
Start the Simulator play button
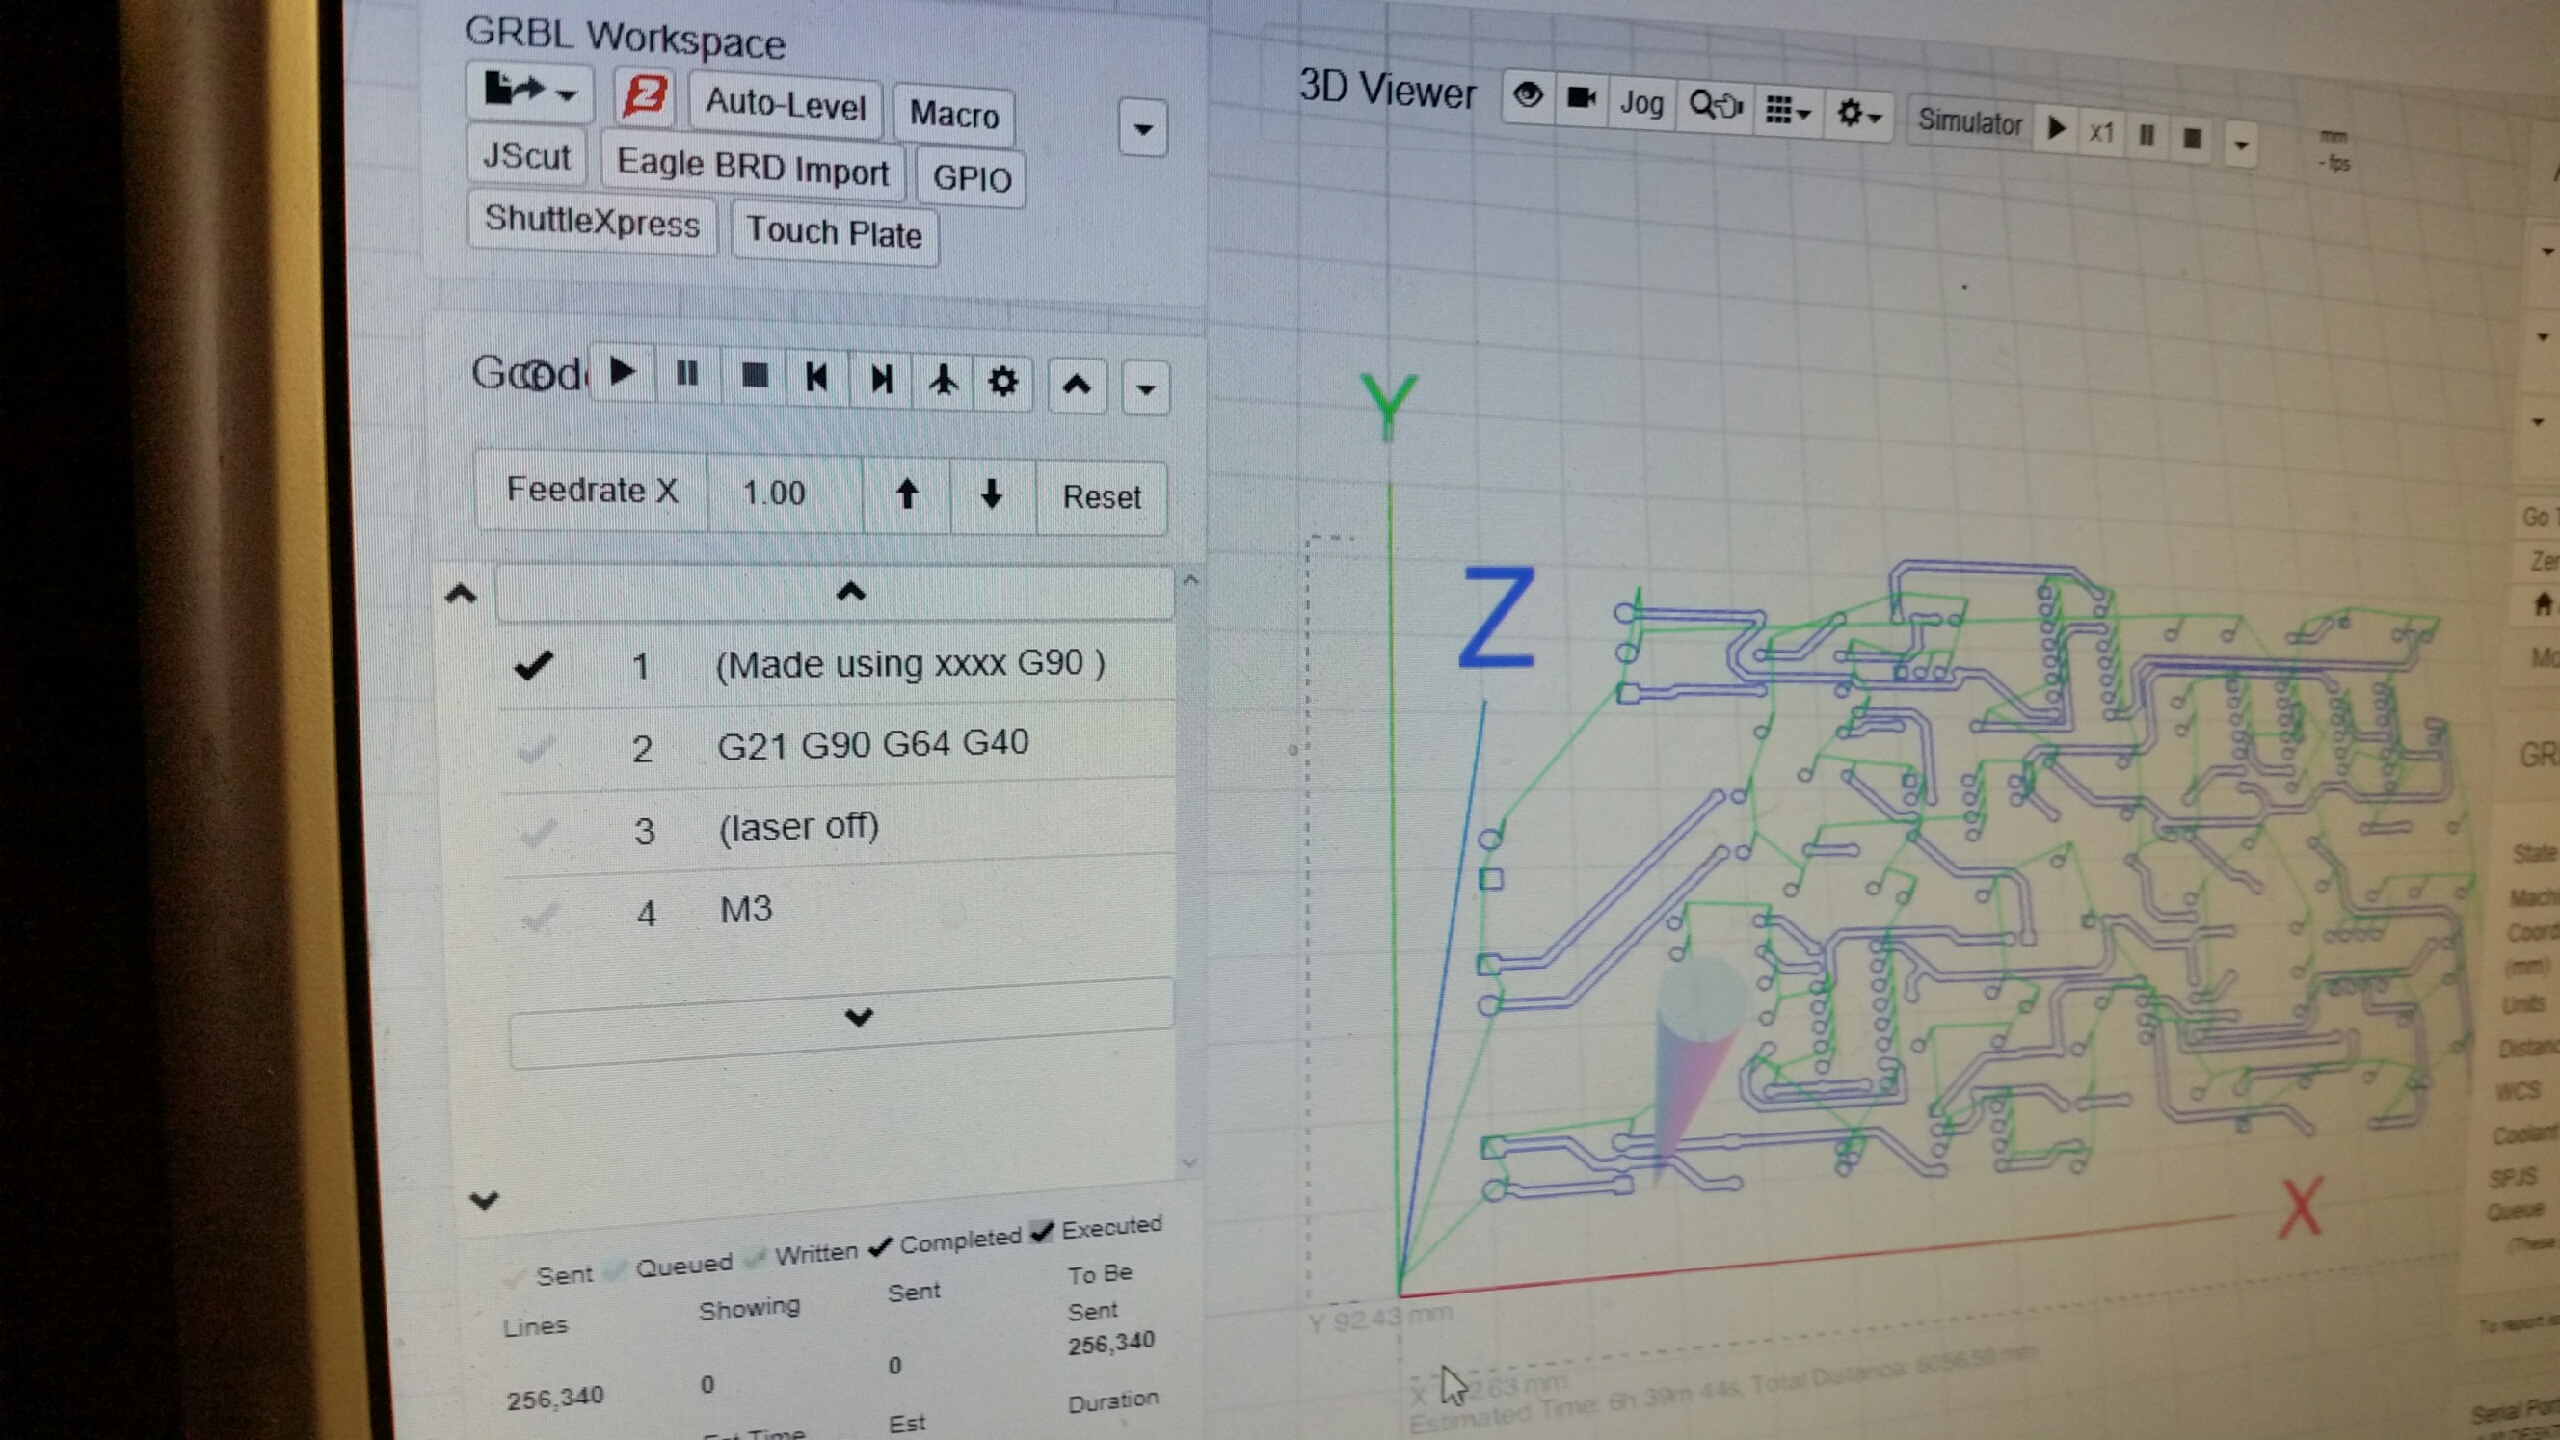click(2057, 129)
